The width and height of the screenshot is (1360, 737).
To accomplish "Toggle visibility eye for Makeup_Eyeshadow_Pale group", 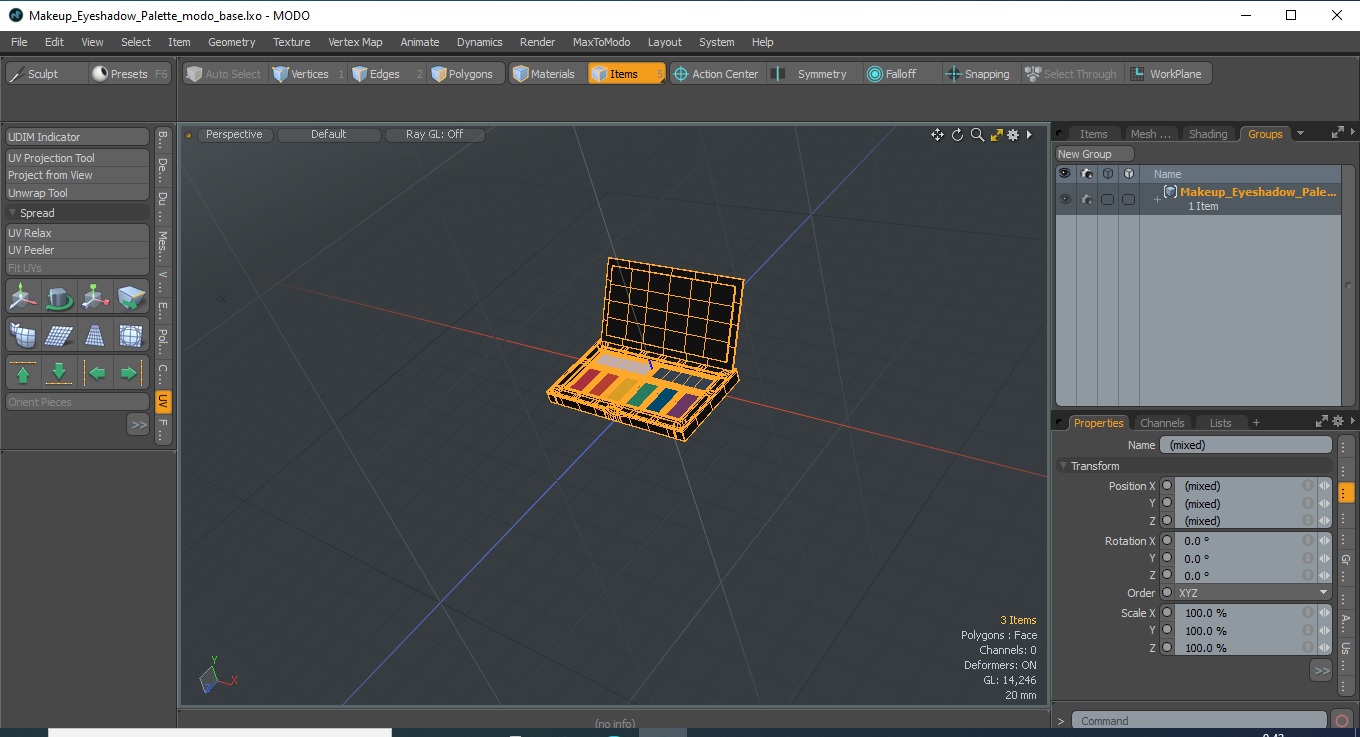I will click(x=1065, y=199).
